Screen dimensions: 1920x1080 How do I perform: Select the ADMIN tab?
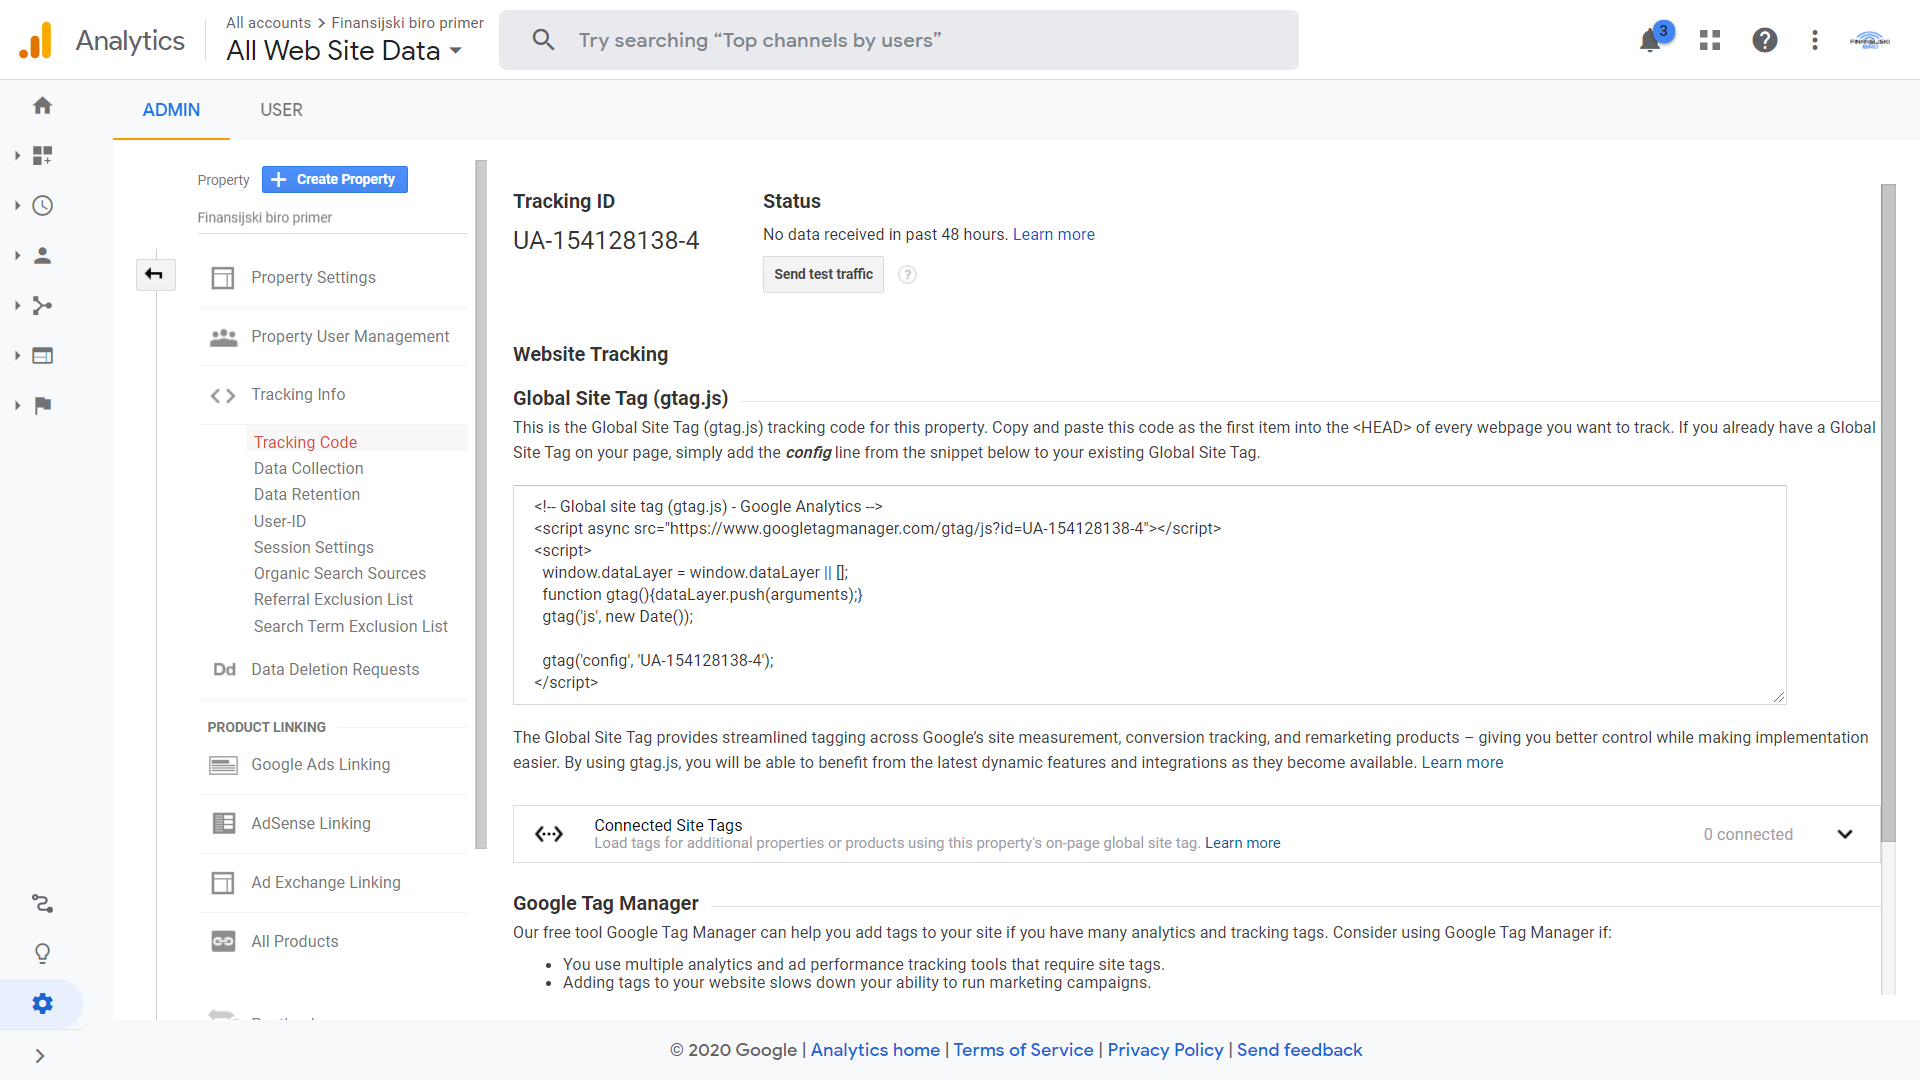tap(171, 109)
